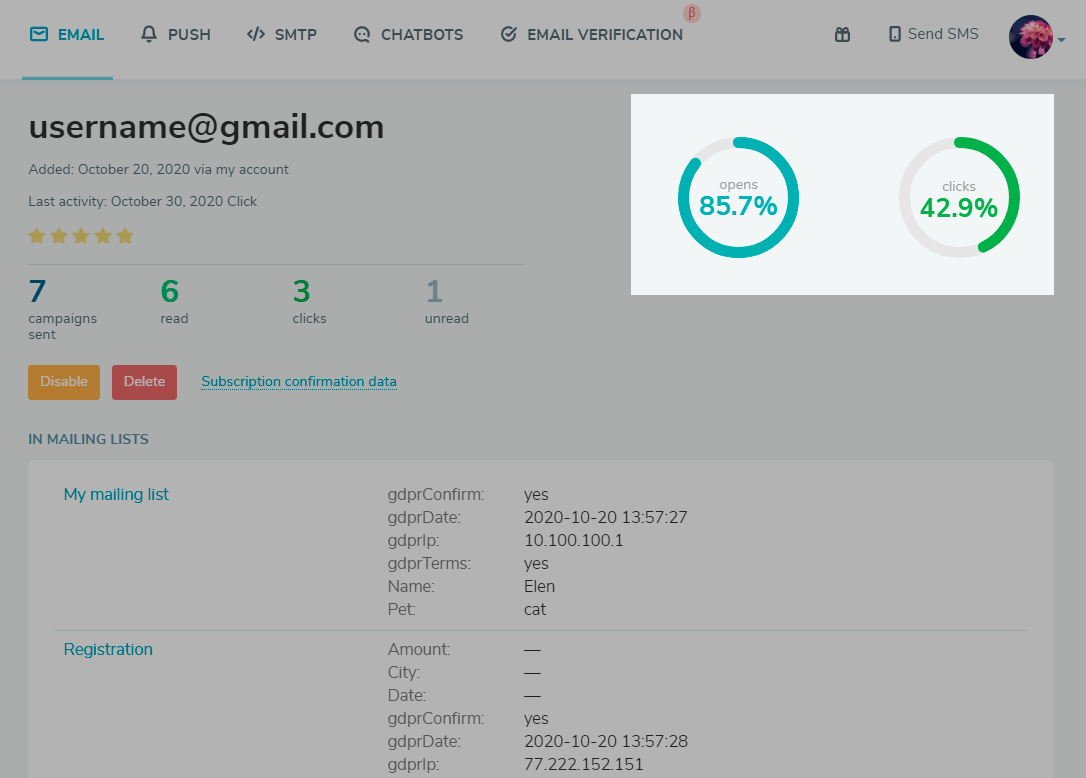Click the envelope icon beside EMAIL
This screenshot has width=1086, height=778.
[39, 34]
